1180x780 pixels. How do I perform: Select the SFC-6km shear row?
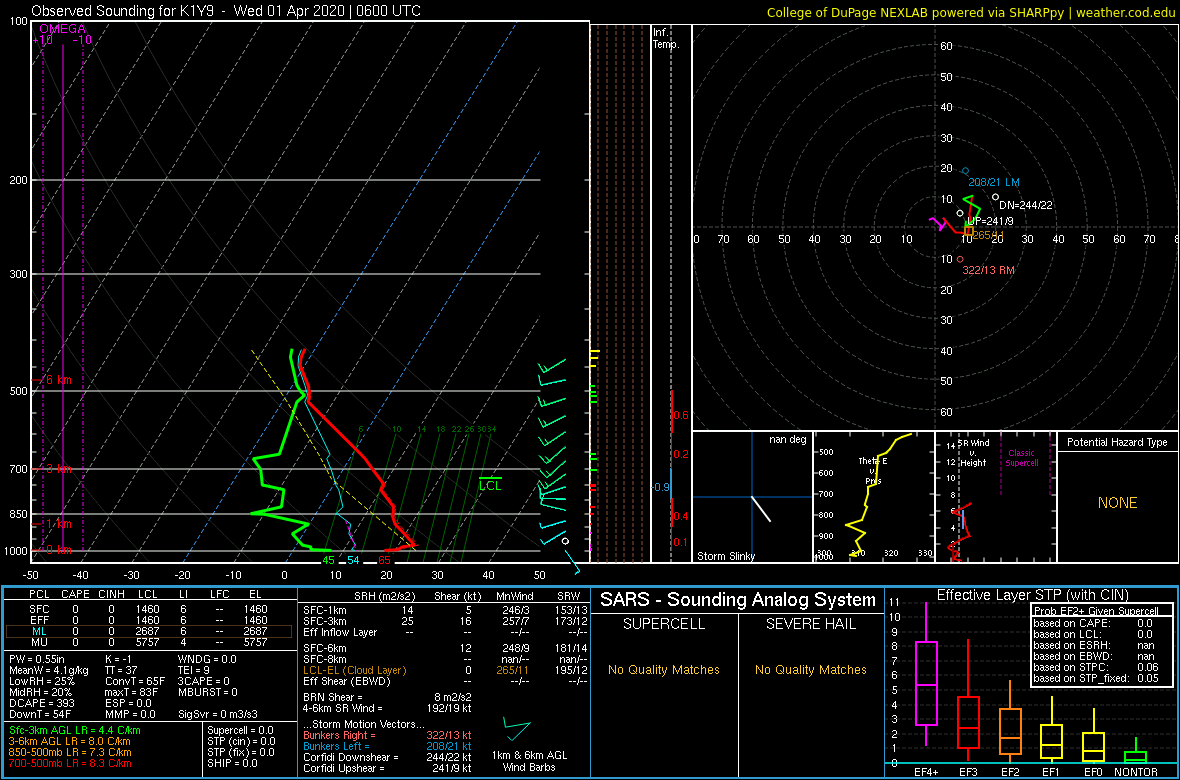(444, 648)
